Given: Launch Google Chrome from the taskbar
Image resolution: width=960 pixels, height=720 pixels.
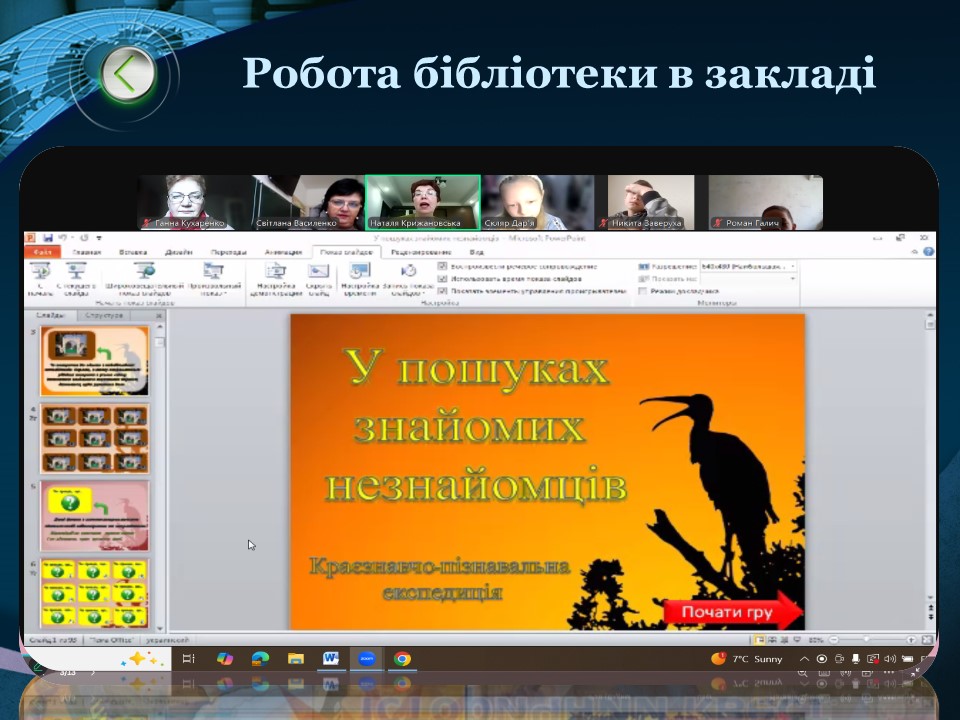Looking at the screenshot, I should coord(402,659).
